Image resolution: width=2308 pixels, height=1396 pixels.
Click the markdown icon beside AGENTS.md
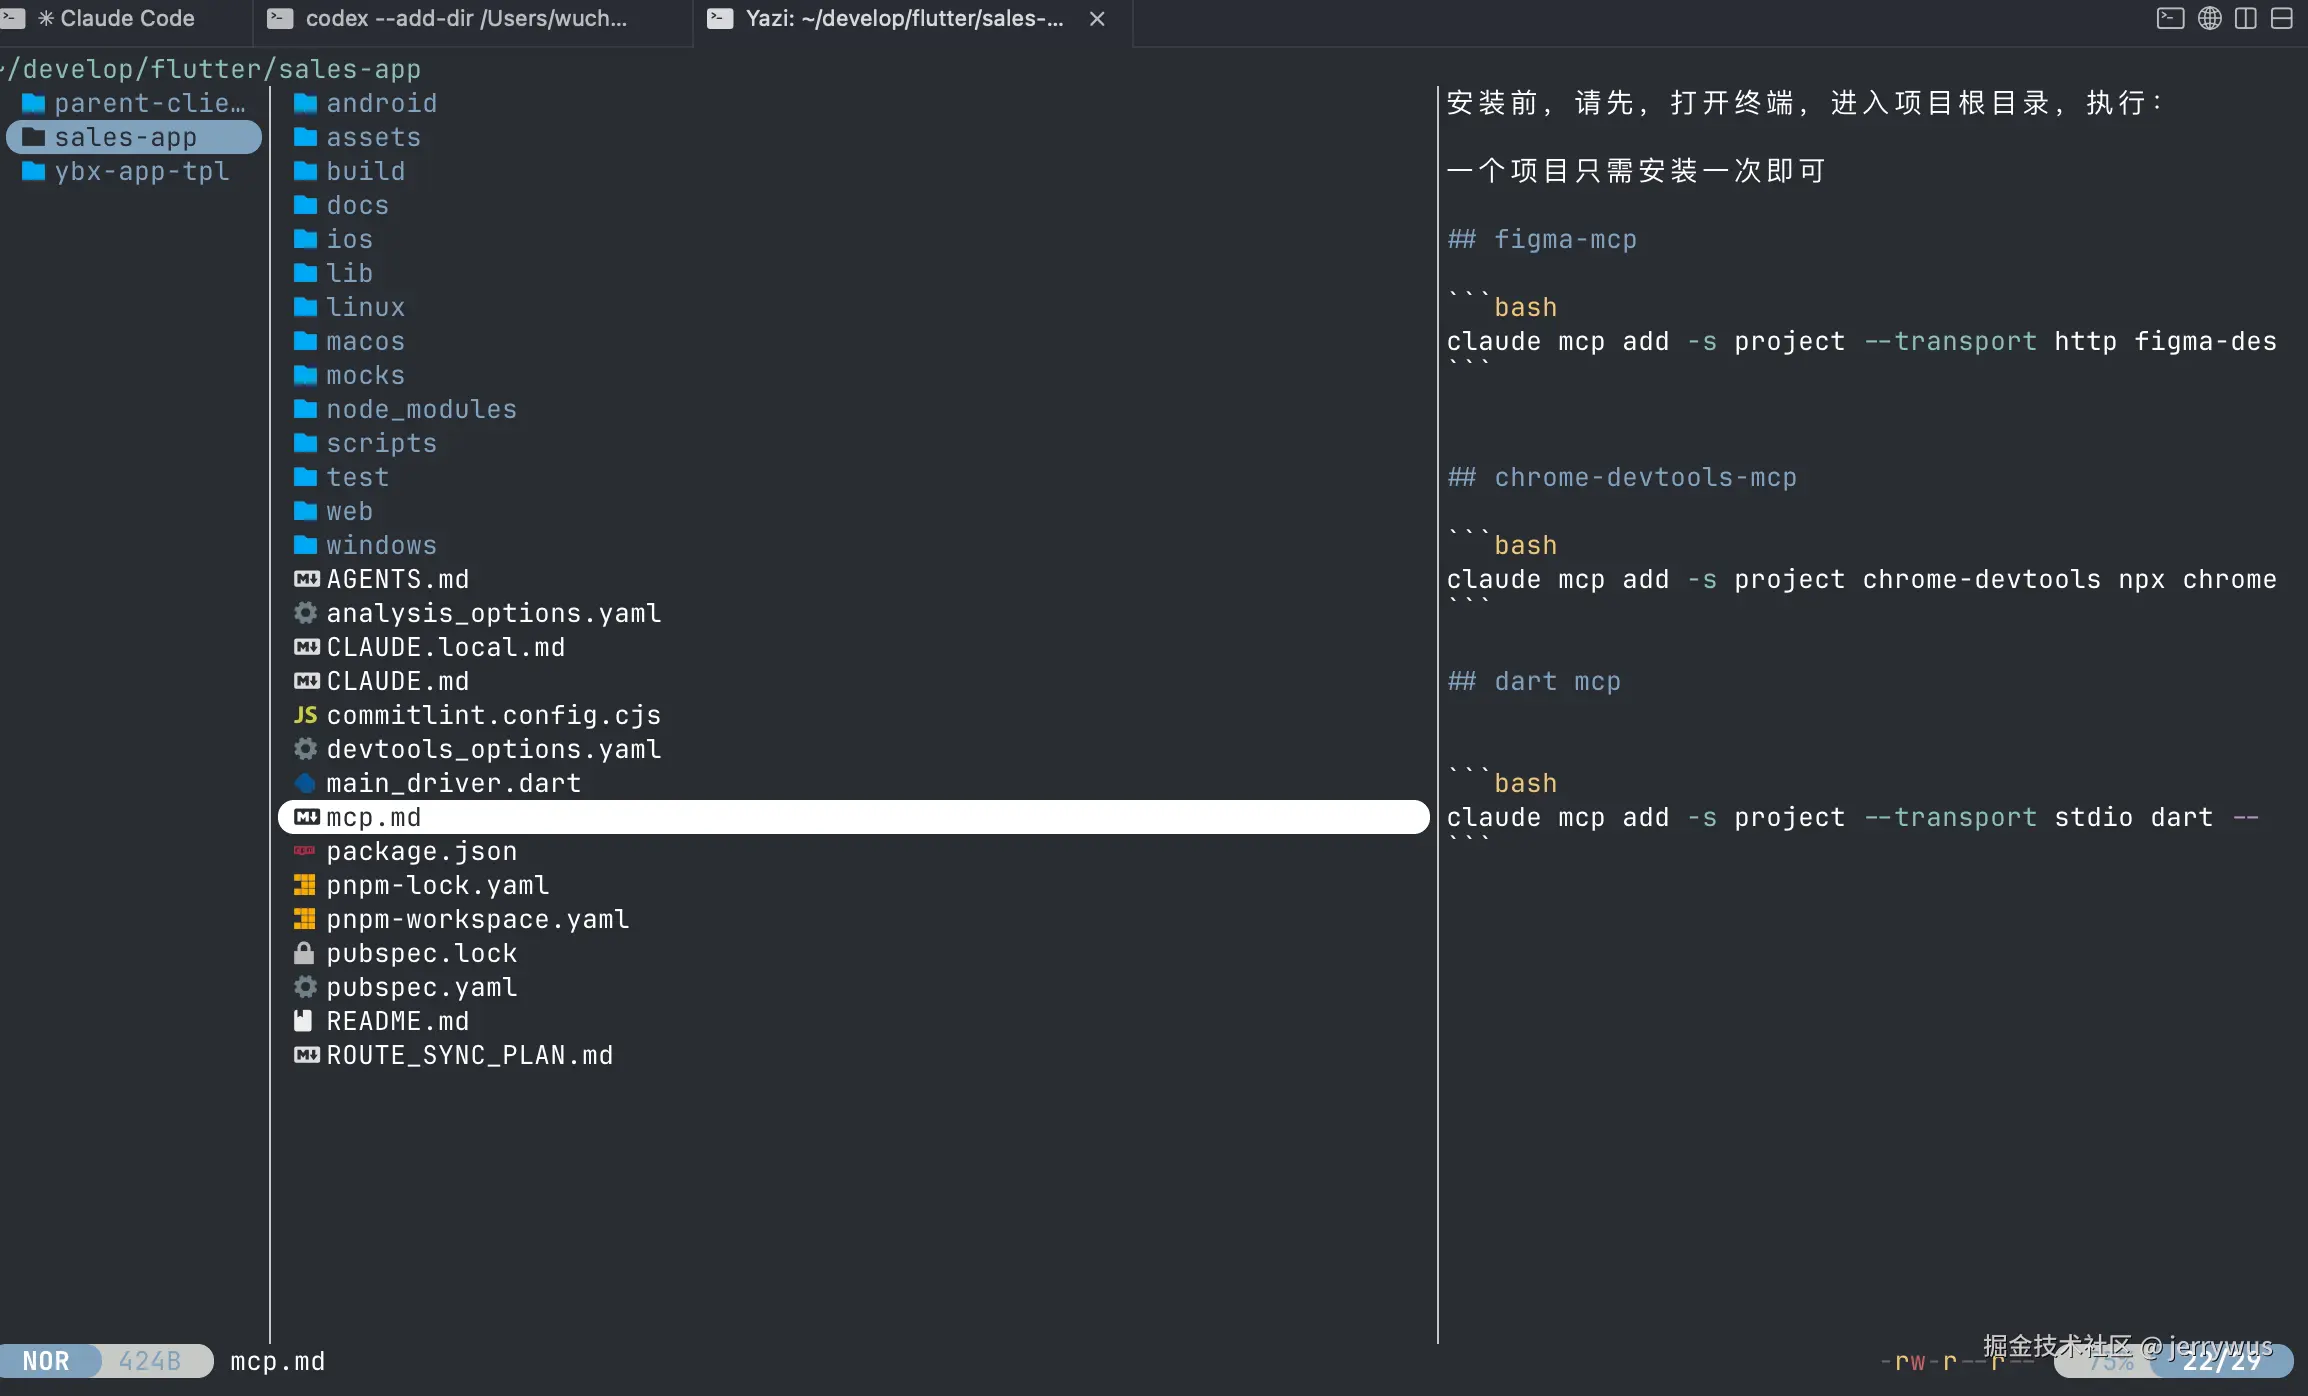pyautogui.click(x=306, y=579)
